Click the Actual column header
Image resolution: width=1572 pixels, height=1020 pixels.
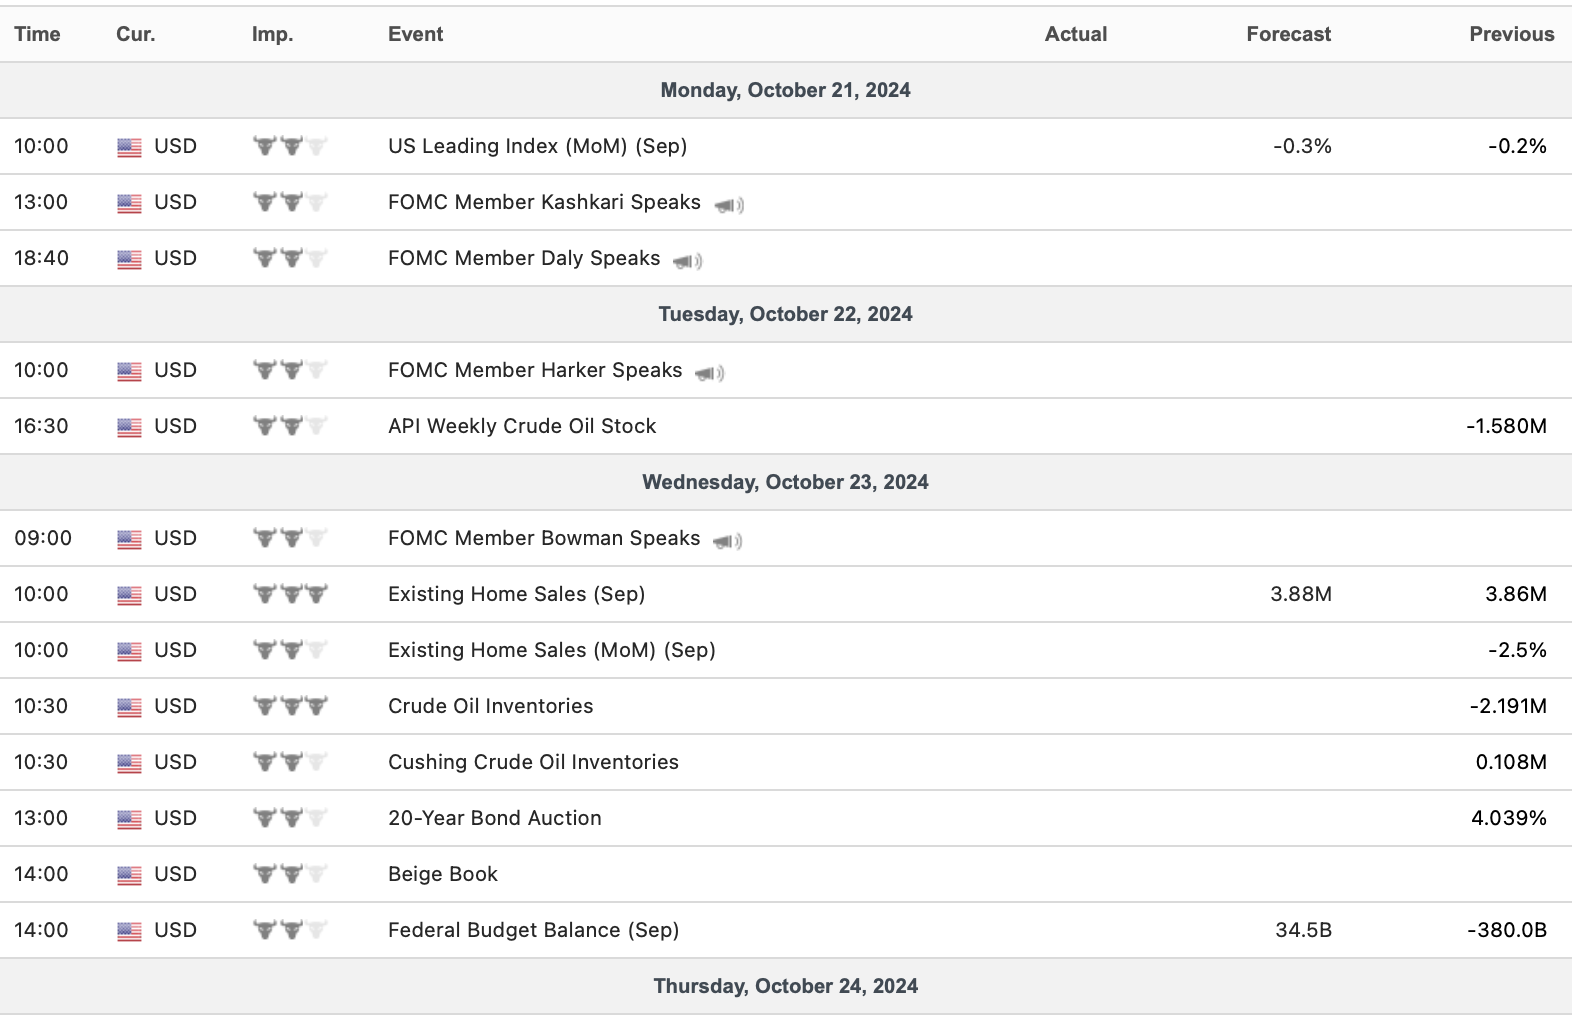1075,34
